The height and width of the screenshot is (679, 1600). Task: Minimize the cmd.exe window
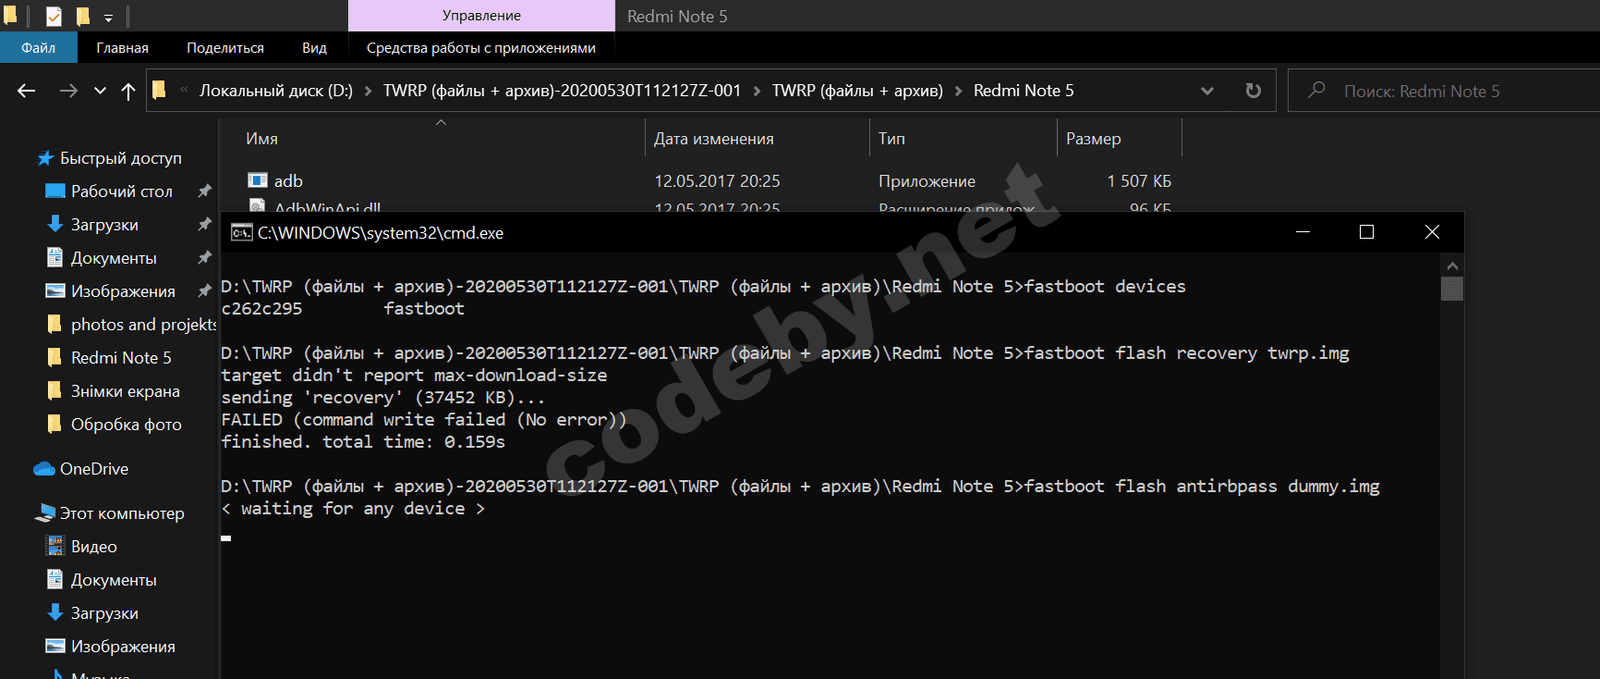coord(1303,232)
